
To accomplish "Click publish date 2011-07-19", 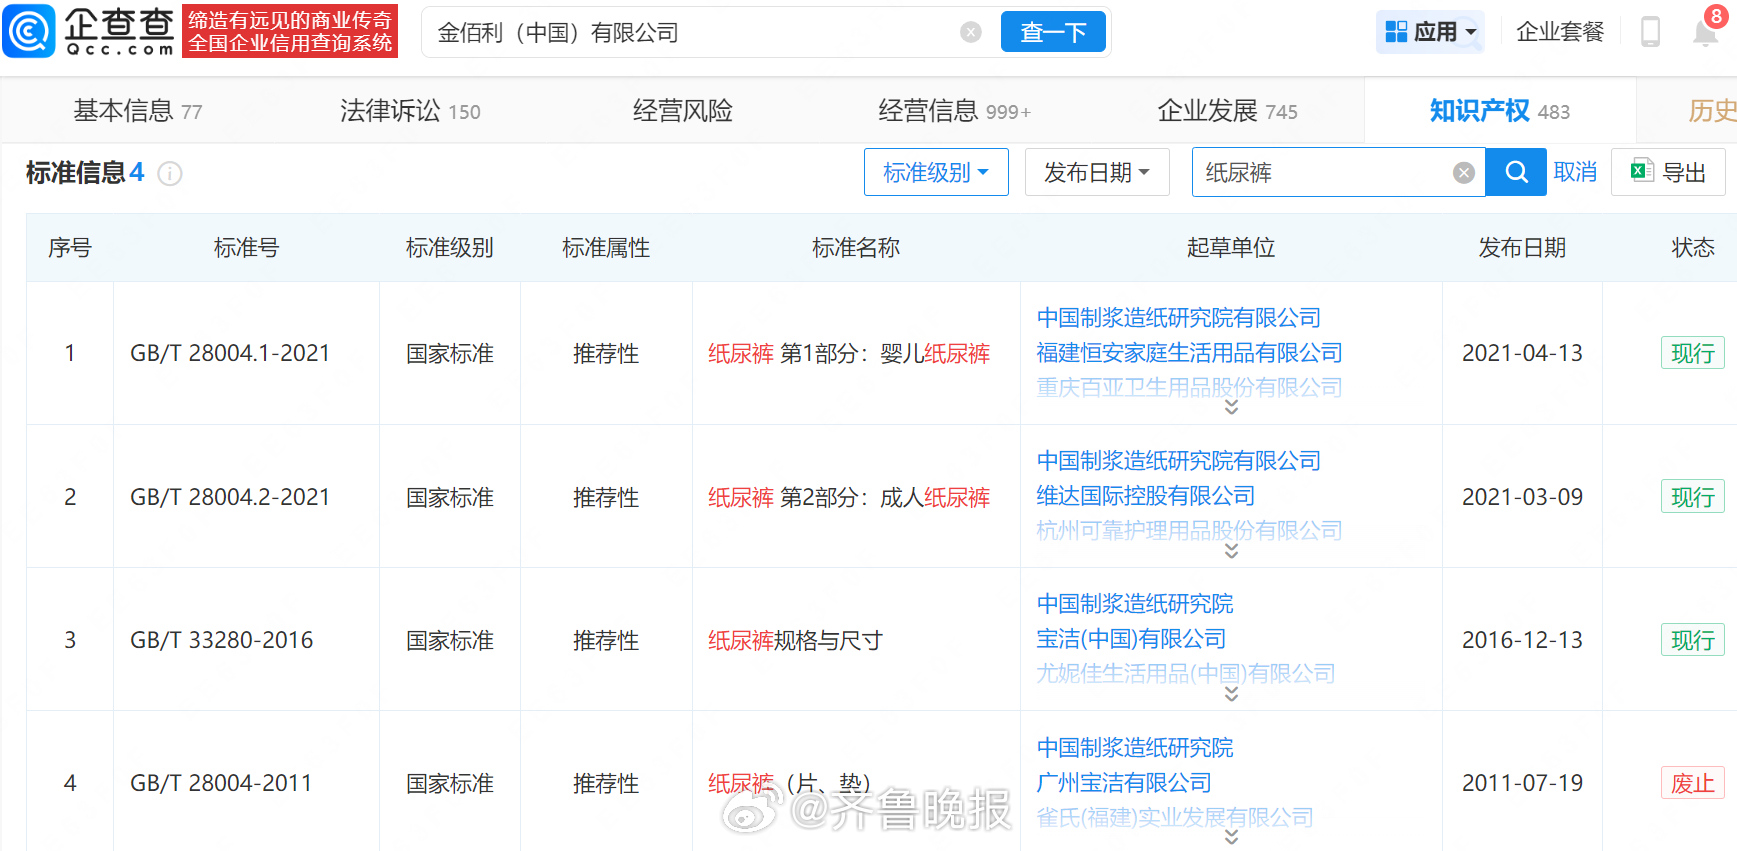I will 1522,783.
